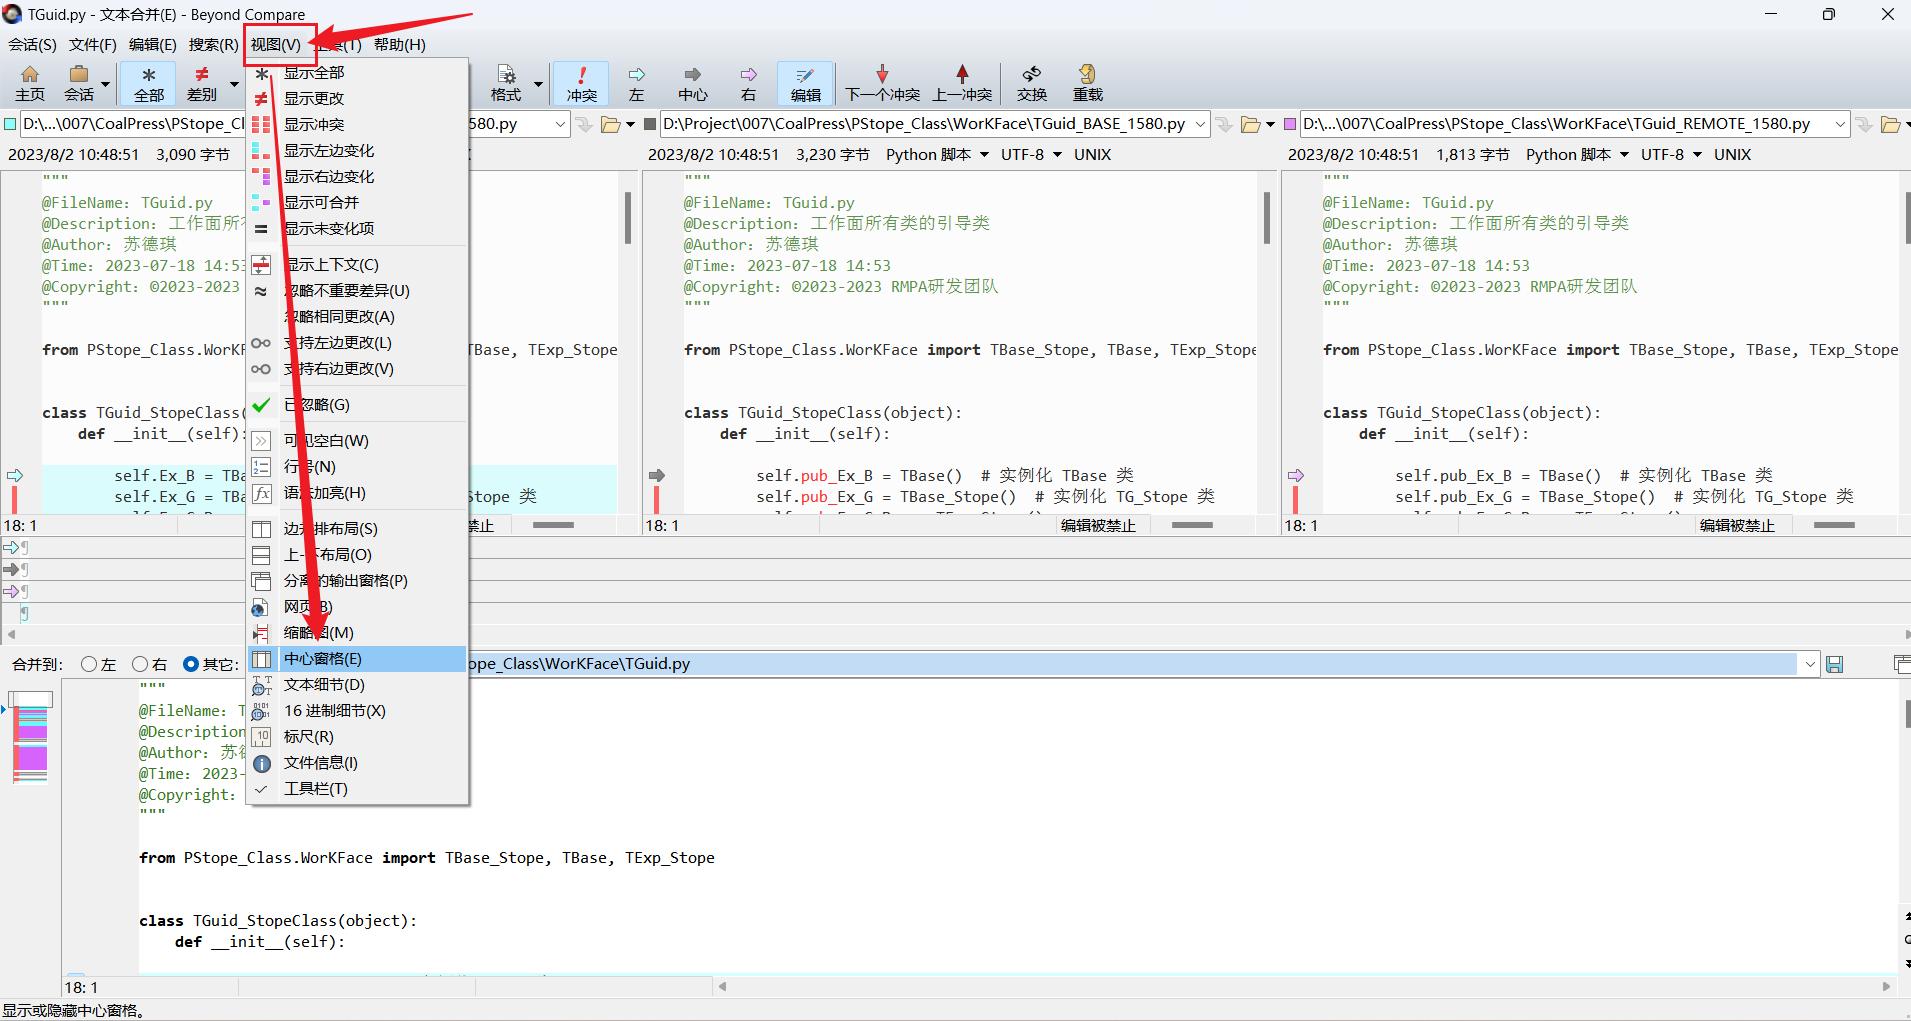Choose 16 进制细节(X) hex details item
The image size is (1911, 1021).
357,711
